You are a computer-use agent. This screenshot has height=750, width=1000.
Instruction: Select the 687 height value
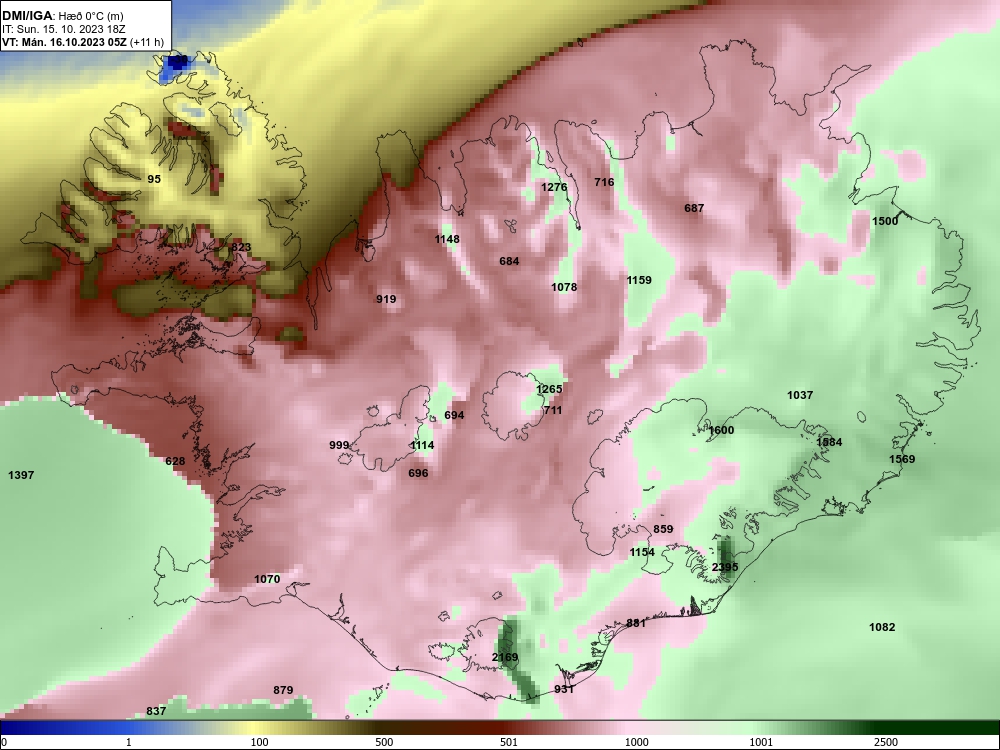[694, 208]
